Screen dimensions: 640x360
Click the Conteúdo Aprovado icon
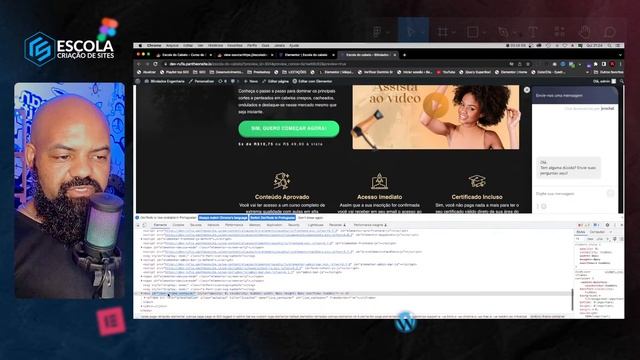(282, 181)
